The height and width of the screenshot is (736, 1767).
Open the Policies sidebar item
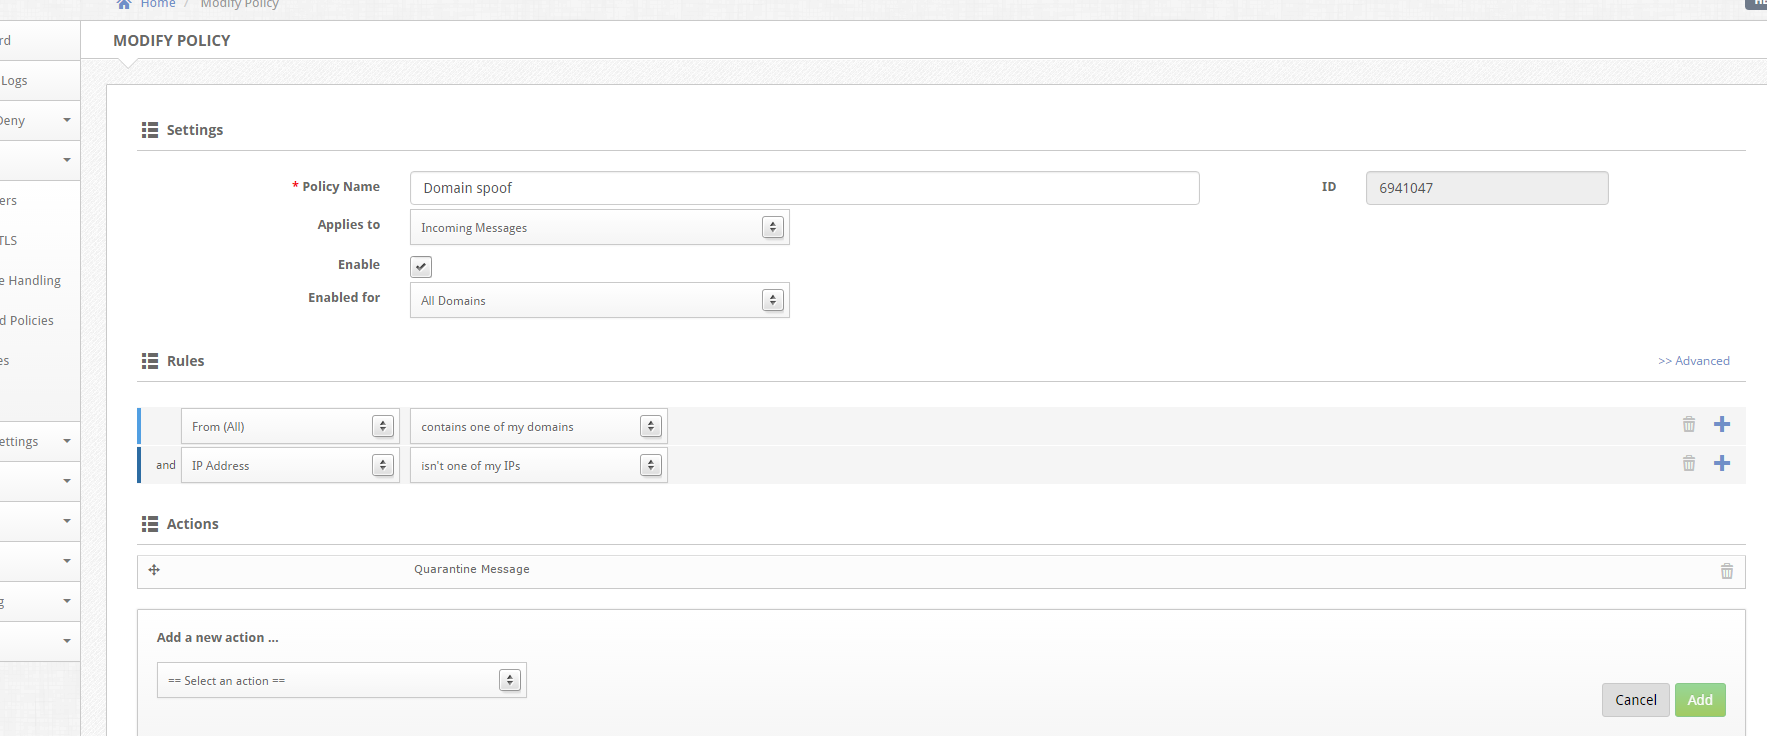[30, 321]
